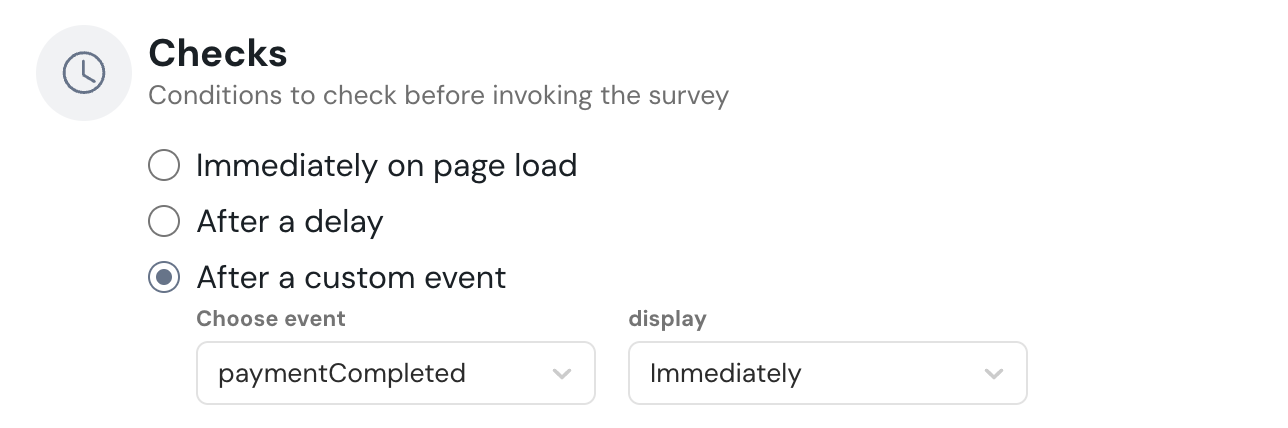Click the "After a delay" label text

[x=290, y=221]
